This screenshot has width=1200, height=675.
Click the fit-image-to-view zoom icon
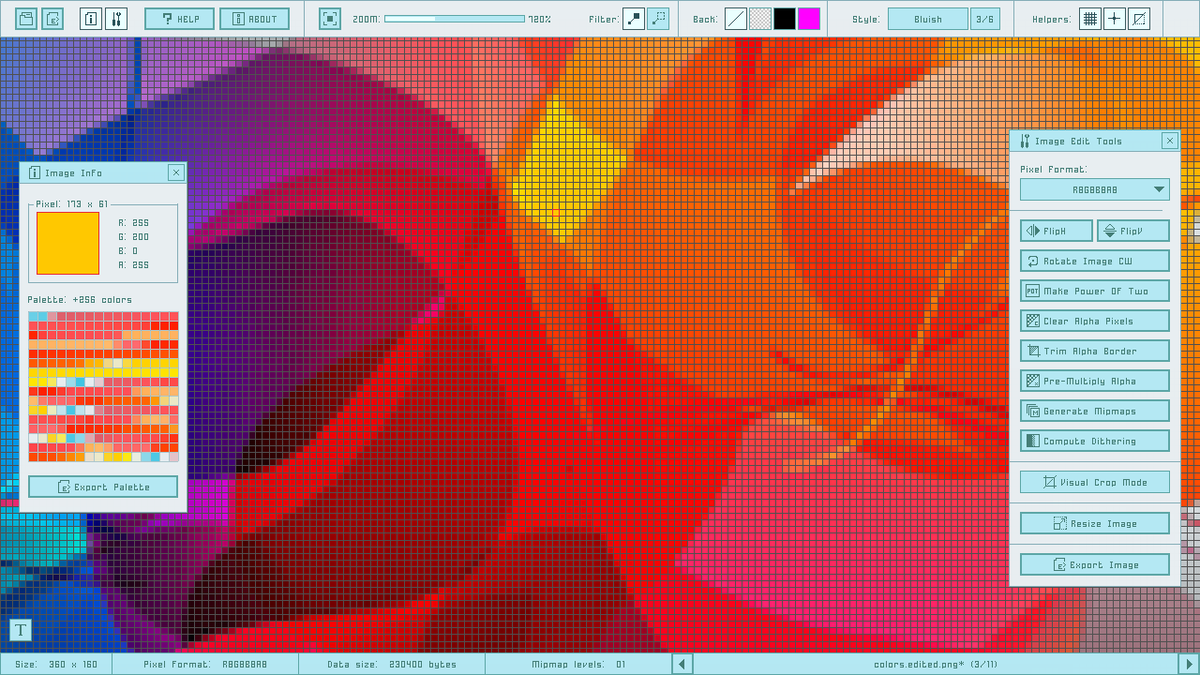(330, 17)
